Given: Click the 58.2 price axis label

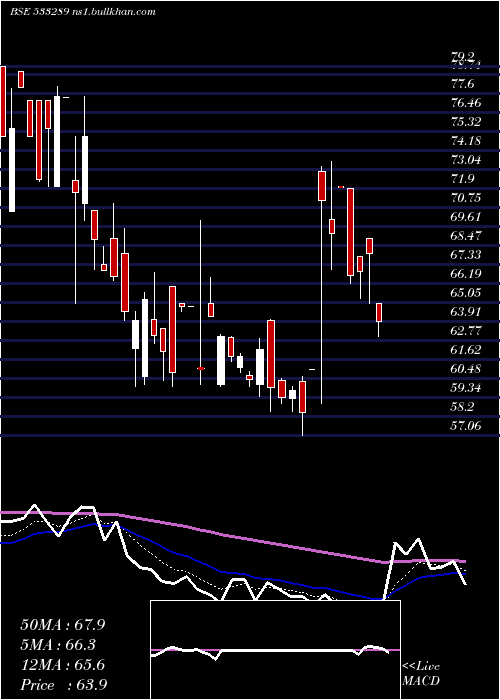Looking at the screenshot, I should tap(462, 406).
